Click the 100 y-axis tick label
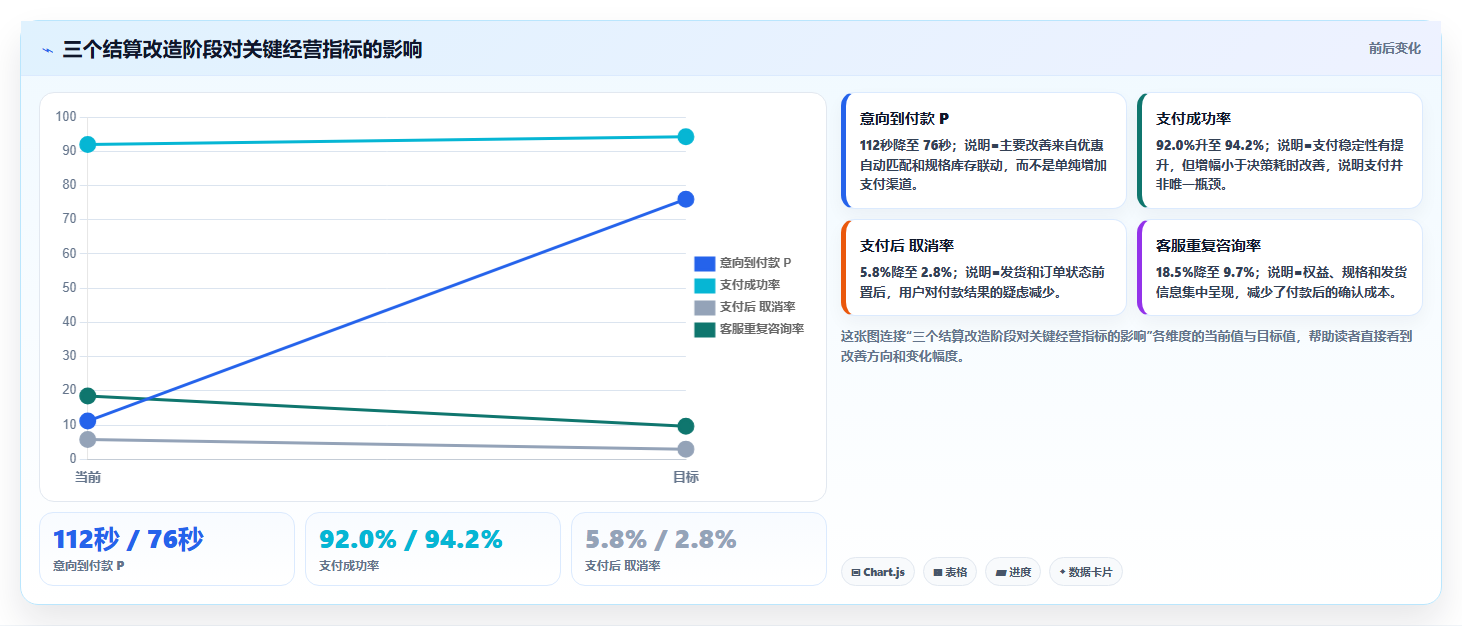This screenshot has width=1462, height=626. tap(66, 117)
